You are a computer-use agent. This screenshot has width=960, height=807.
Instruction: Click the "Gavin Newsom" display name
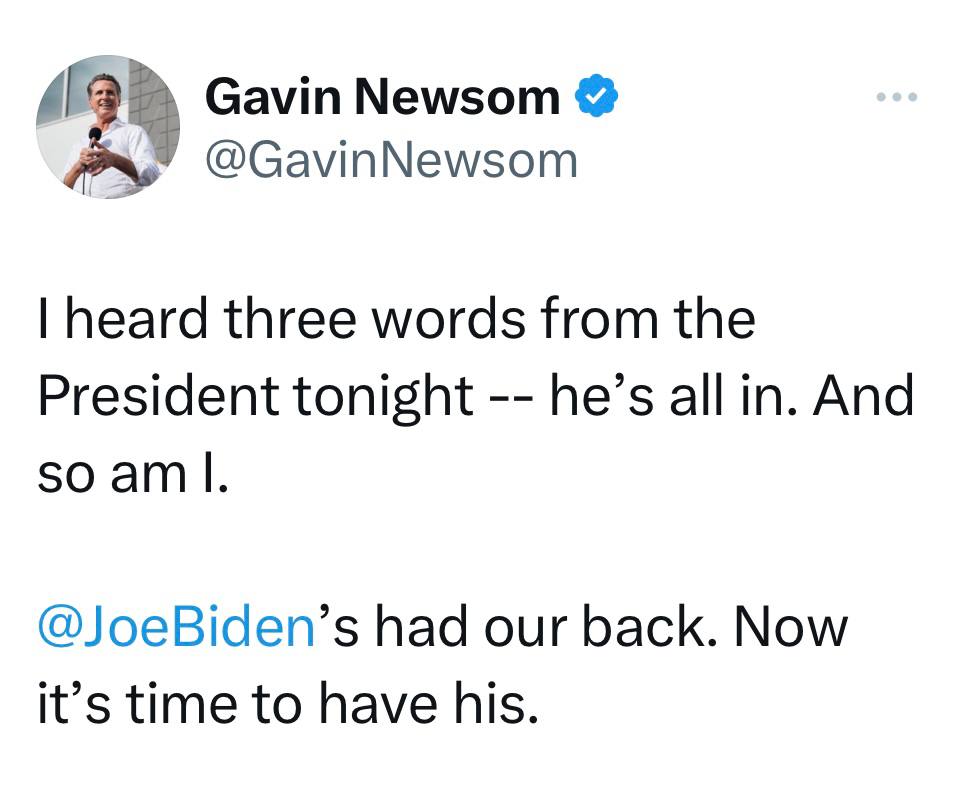click(382, 97)
